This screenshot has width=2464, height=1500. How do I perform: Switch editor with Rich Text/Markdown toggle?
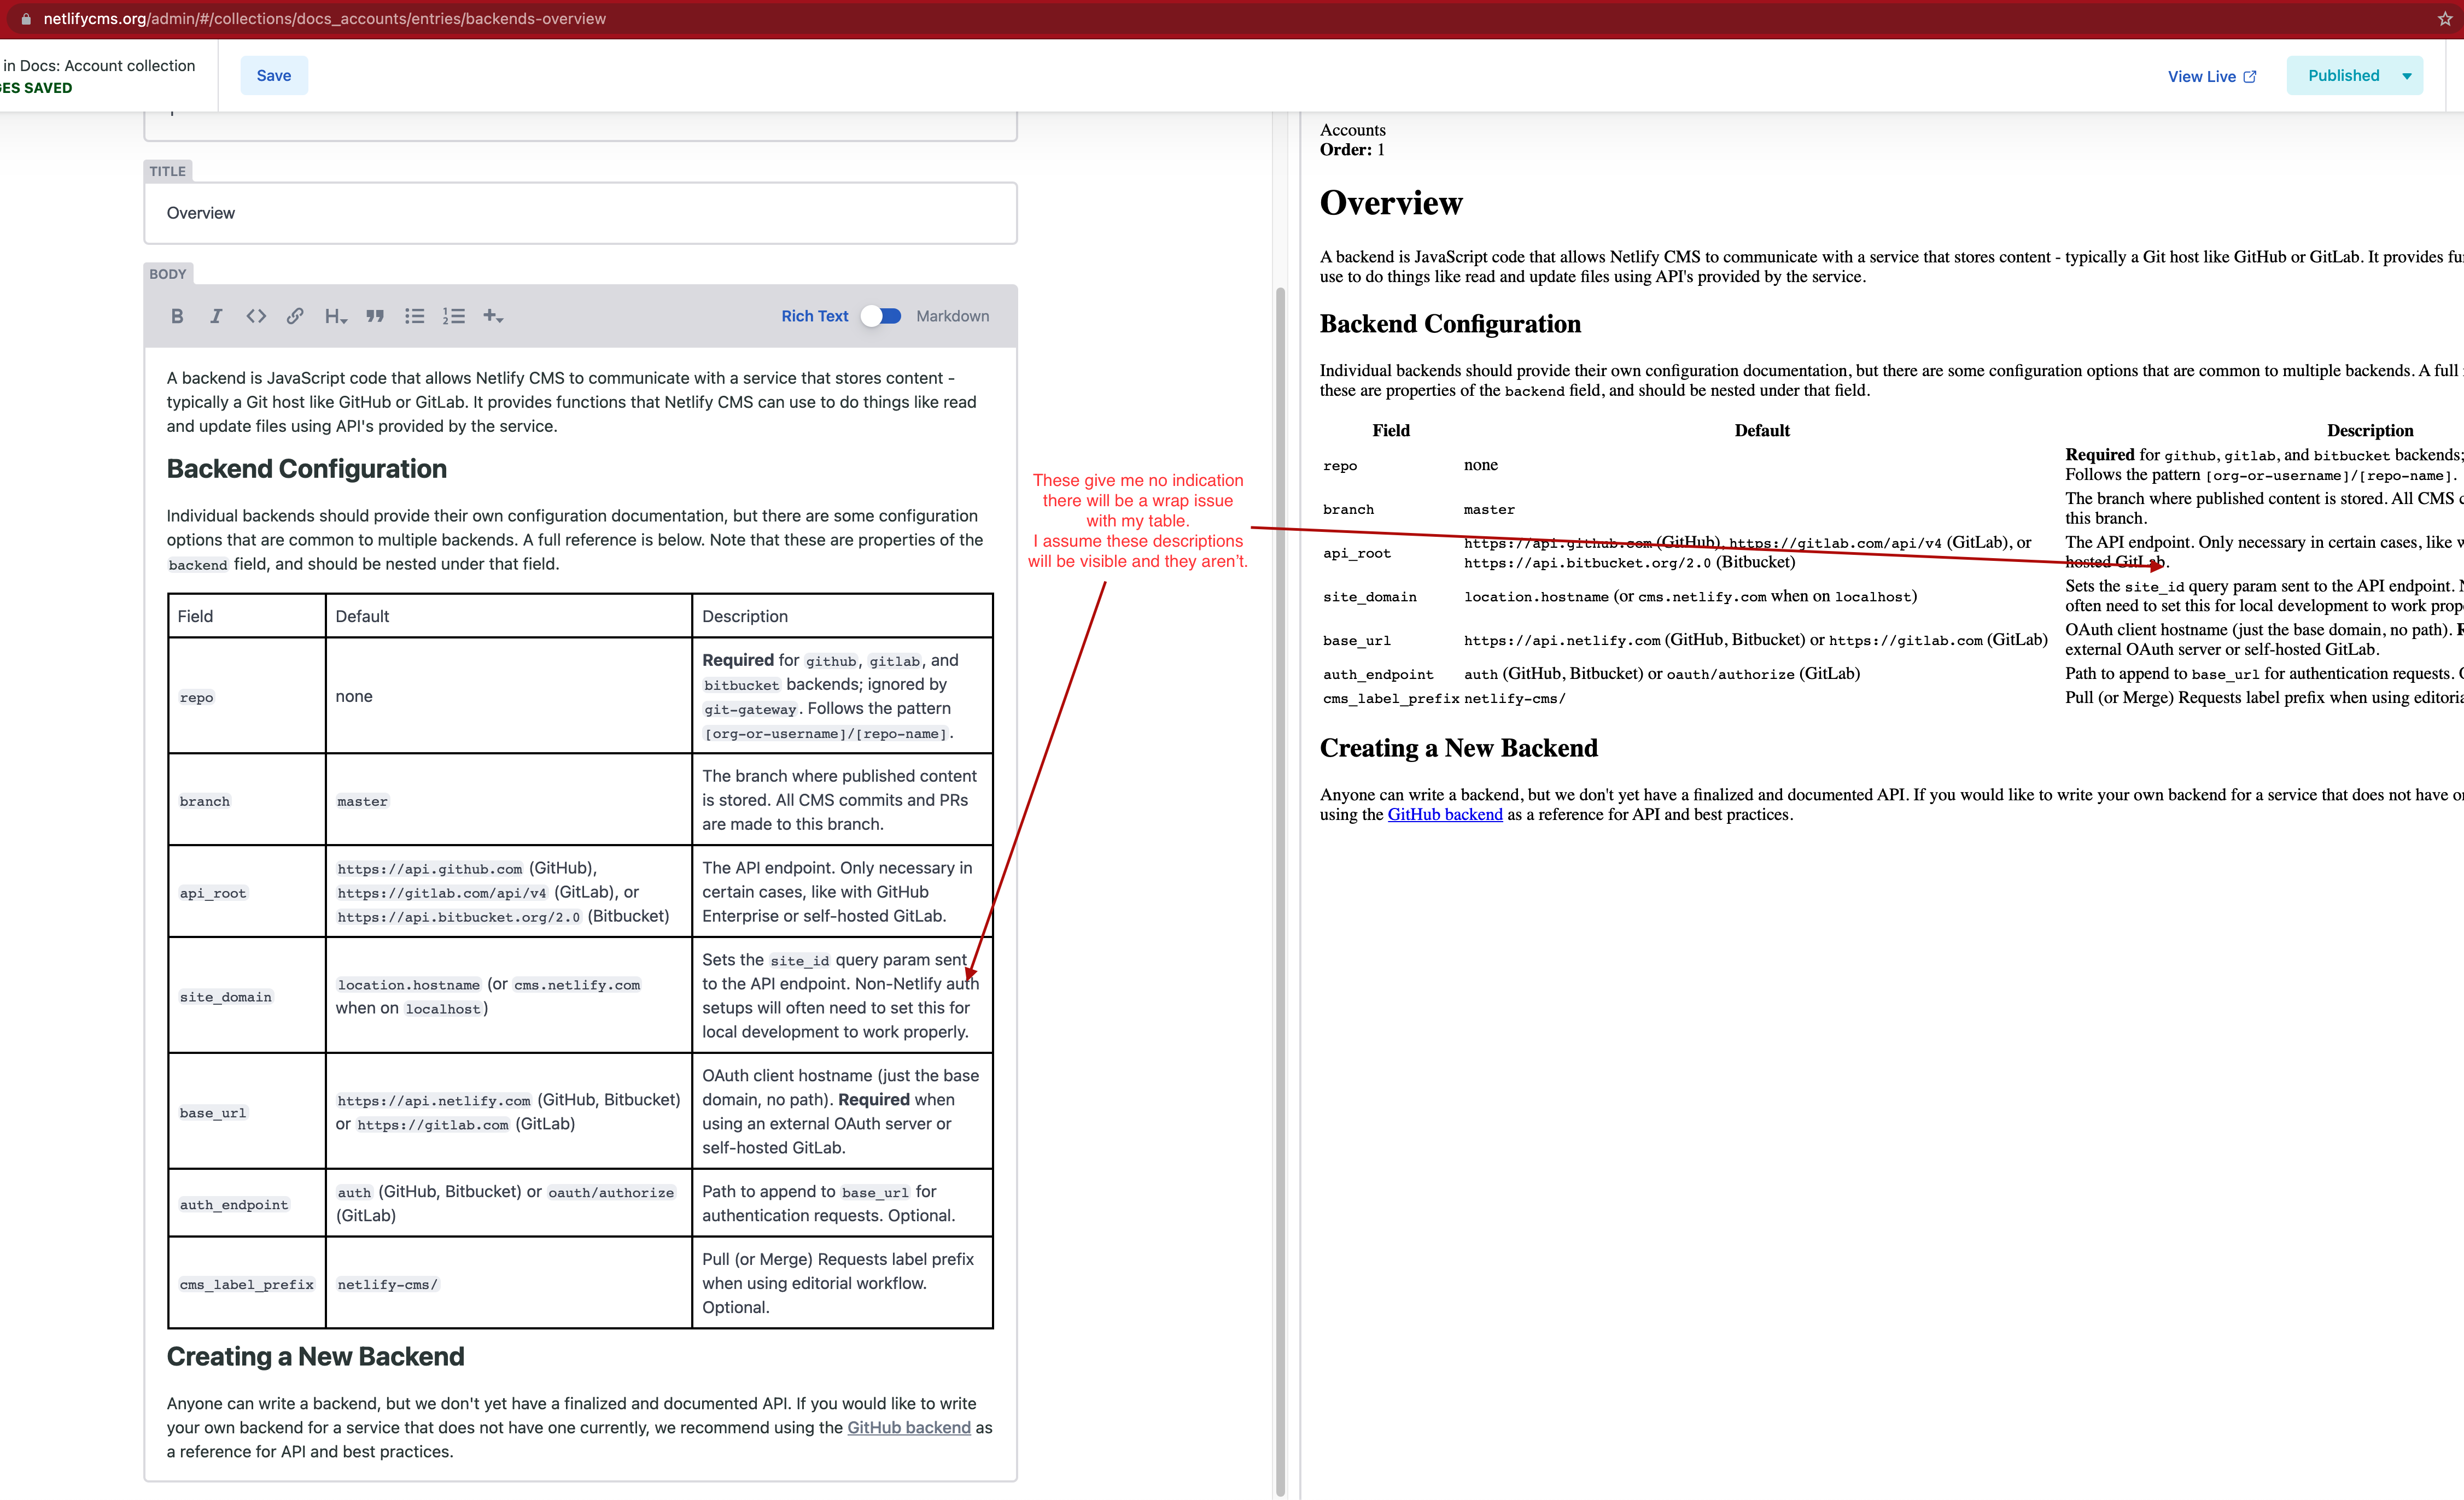tap(882, 316)
